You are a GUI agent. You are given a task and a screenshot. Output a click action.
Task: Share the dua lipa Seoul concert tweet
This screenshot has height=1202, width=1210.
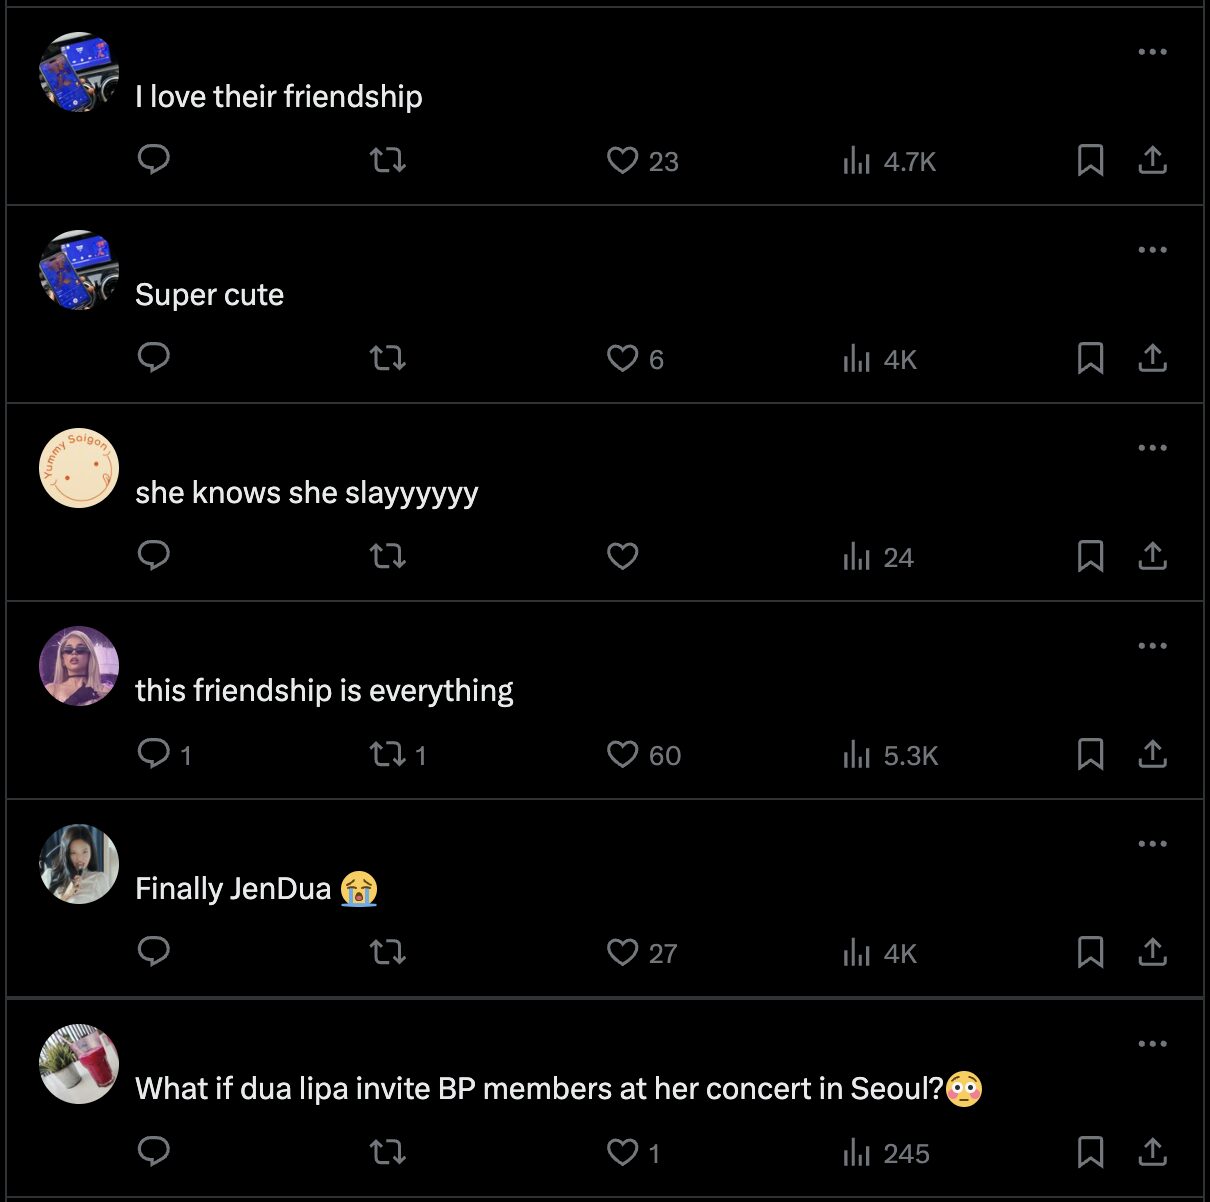tap(1152, 1152)
